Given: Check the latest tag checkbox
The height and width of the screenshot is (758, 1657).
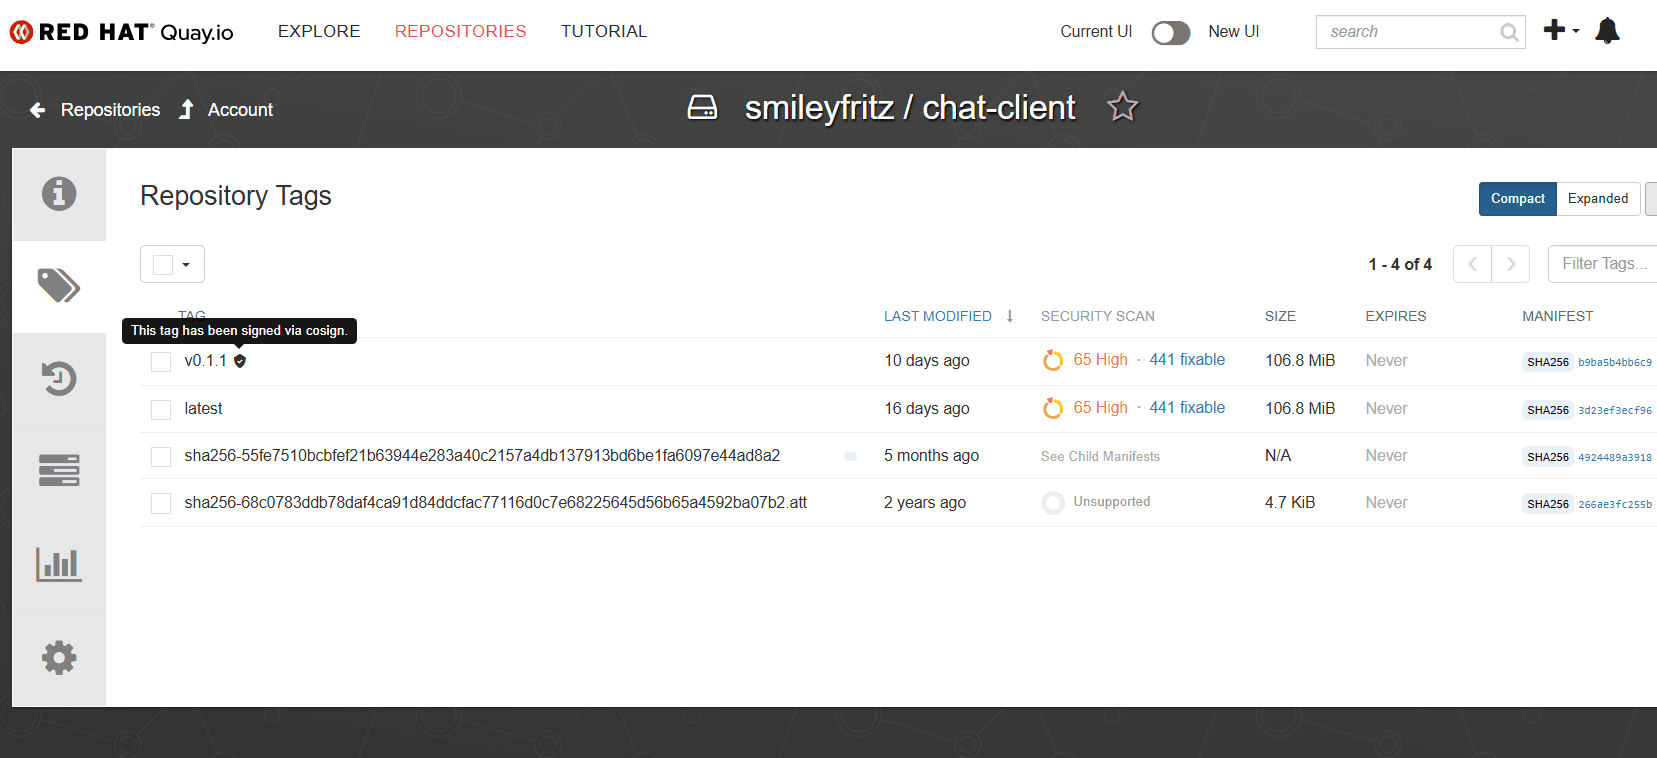Looking at the screenshot, I should [161, 410].
